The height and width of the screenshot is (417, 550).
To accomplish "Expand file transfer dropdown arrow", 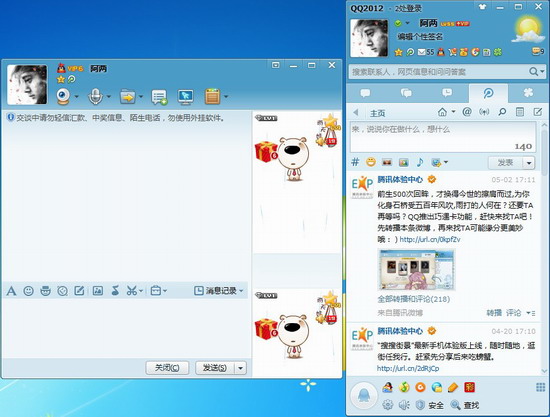I will point(141,96).
